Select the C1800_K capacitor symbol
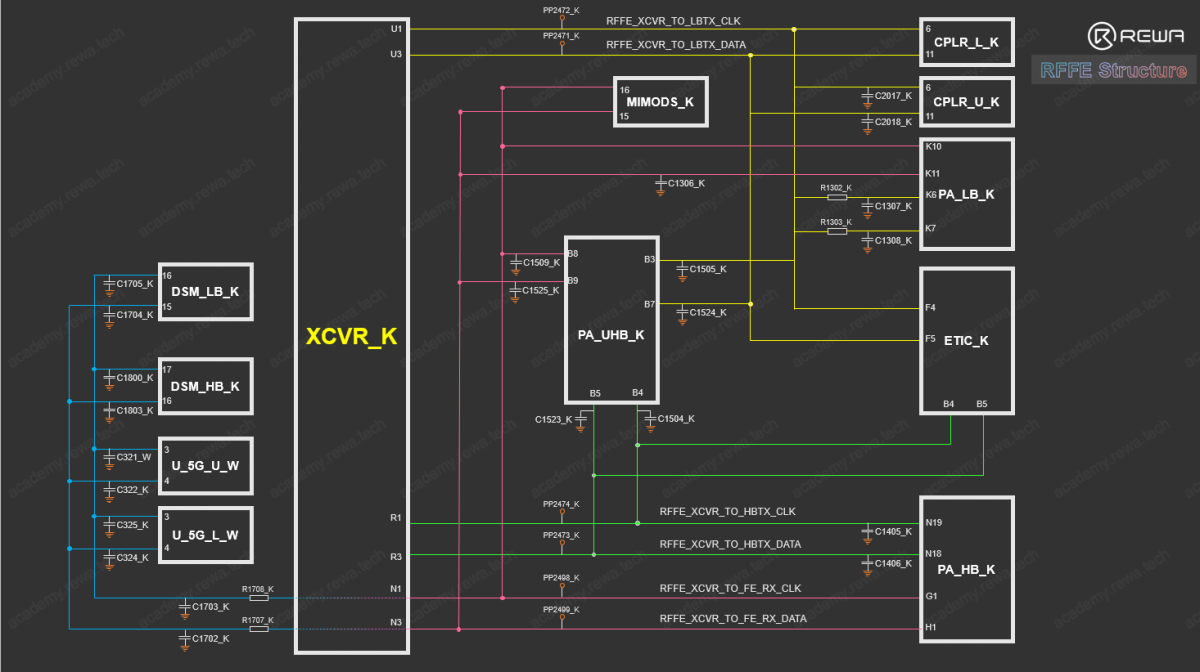This screenshot has height=672, width=1200. point(109,378)
